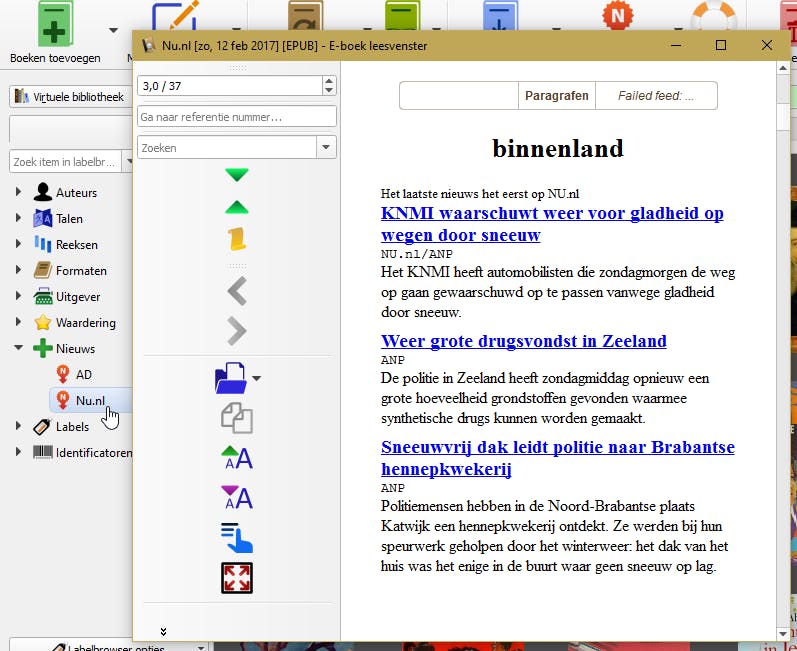Image resolution: width=797 pixels, height=651 pixels.
Task: Open the table of contents scroll icon
Action: [237, 239]
